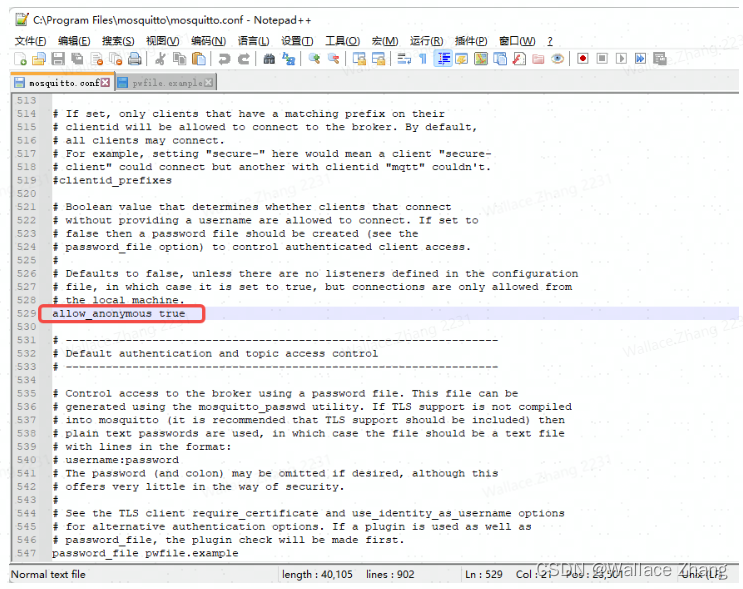Viewport: 743px width, 589px height.
Task: Click the Zoom In icon
Action: click(x=314, y=59)
